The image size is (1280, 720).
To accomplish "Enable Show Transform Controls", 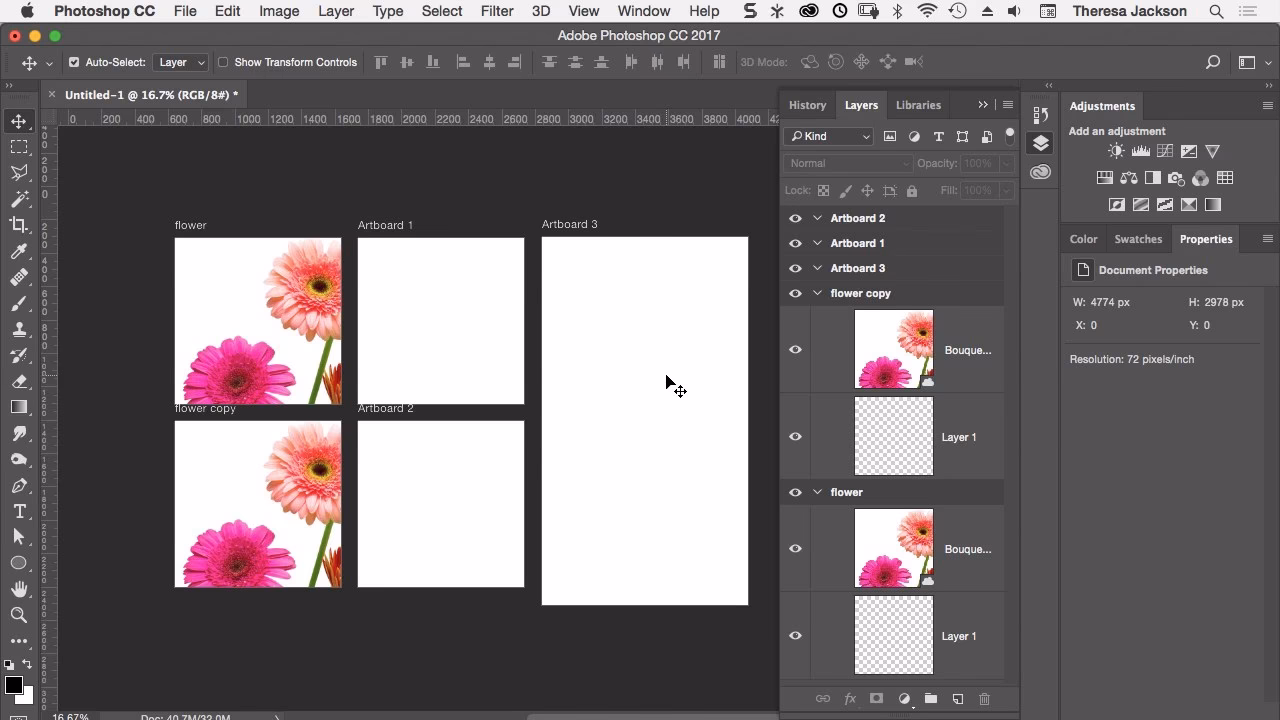I will [224, 61].
